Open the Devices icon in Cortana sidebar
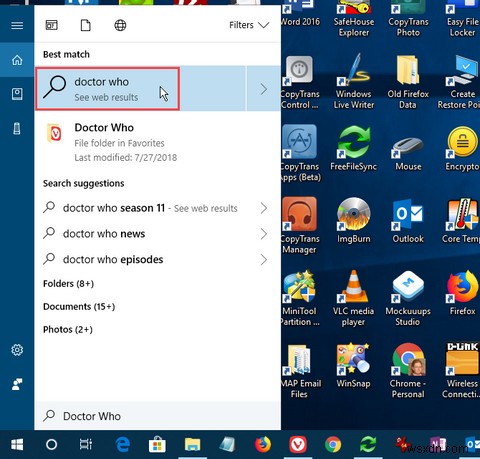Viewport: 480px width, 459px height. (x=17, y=128)
